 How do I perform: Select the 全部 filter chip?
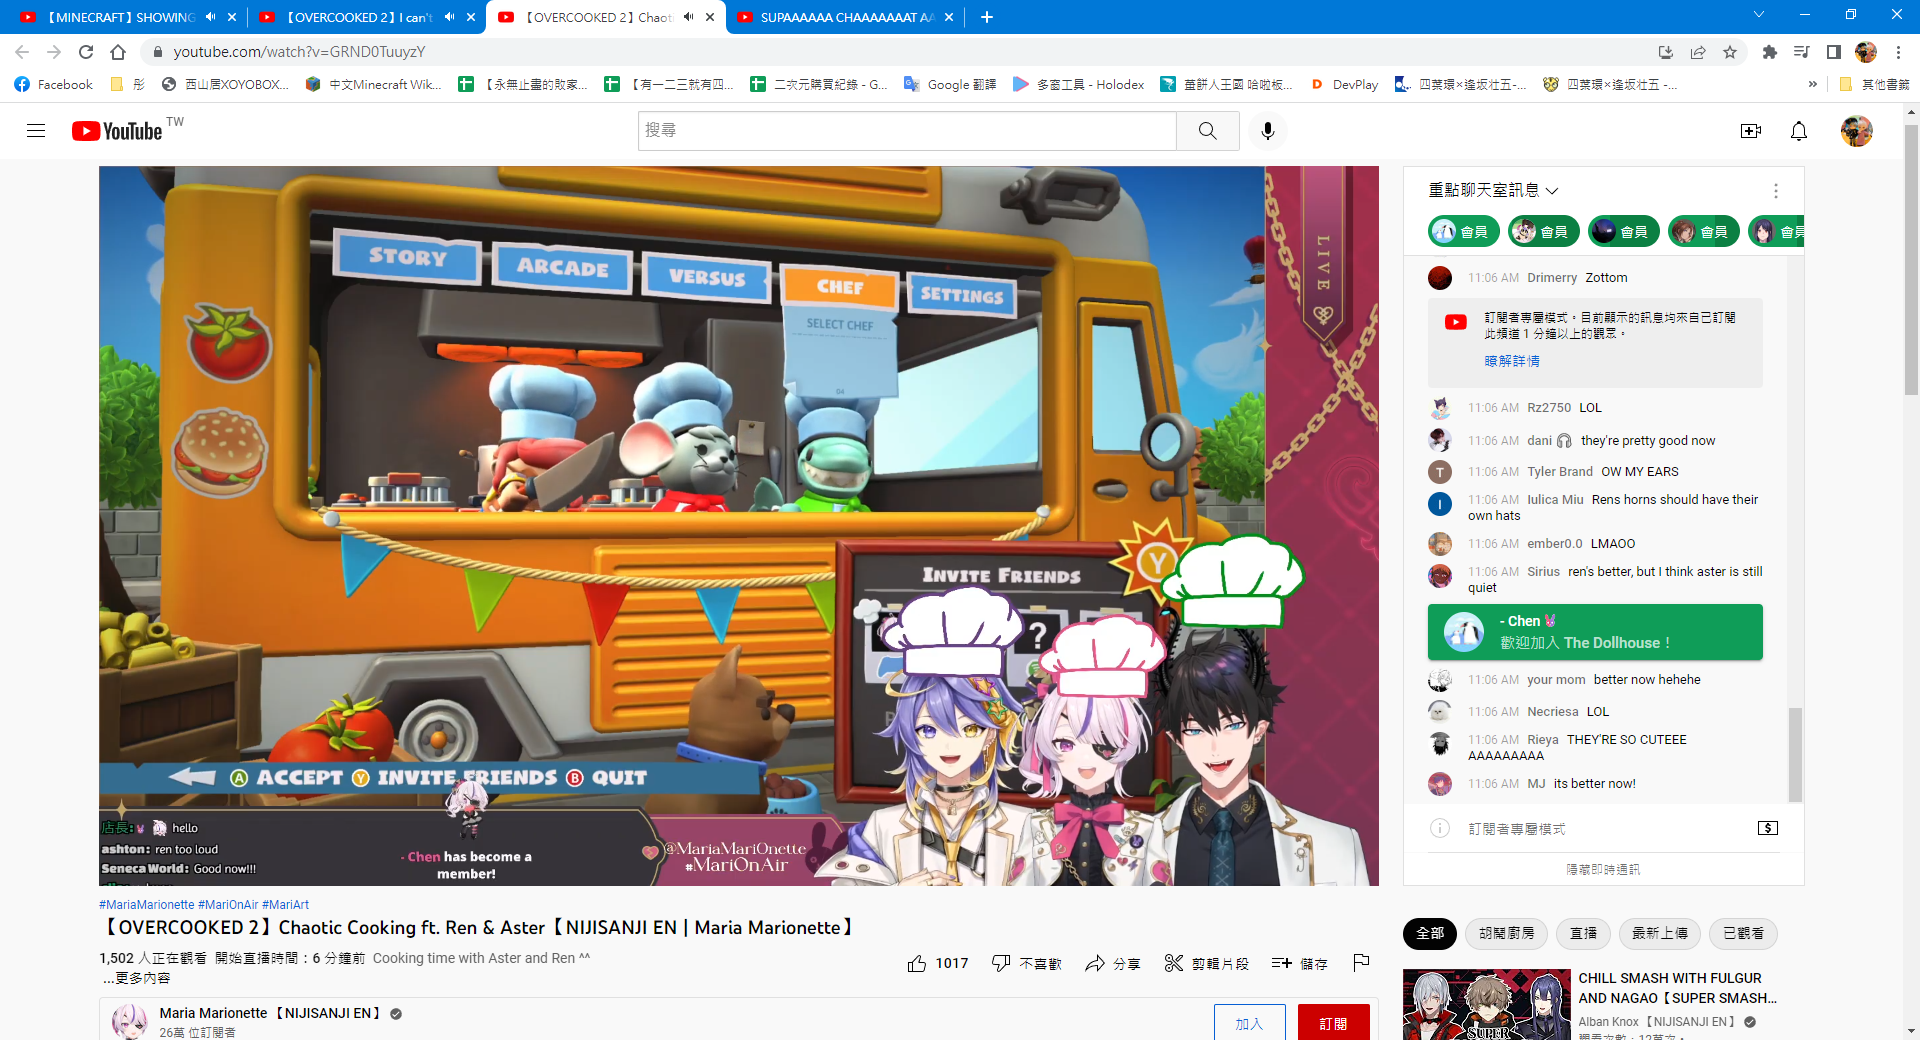[x=1430, y=933]
